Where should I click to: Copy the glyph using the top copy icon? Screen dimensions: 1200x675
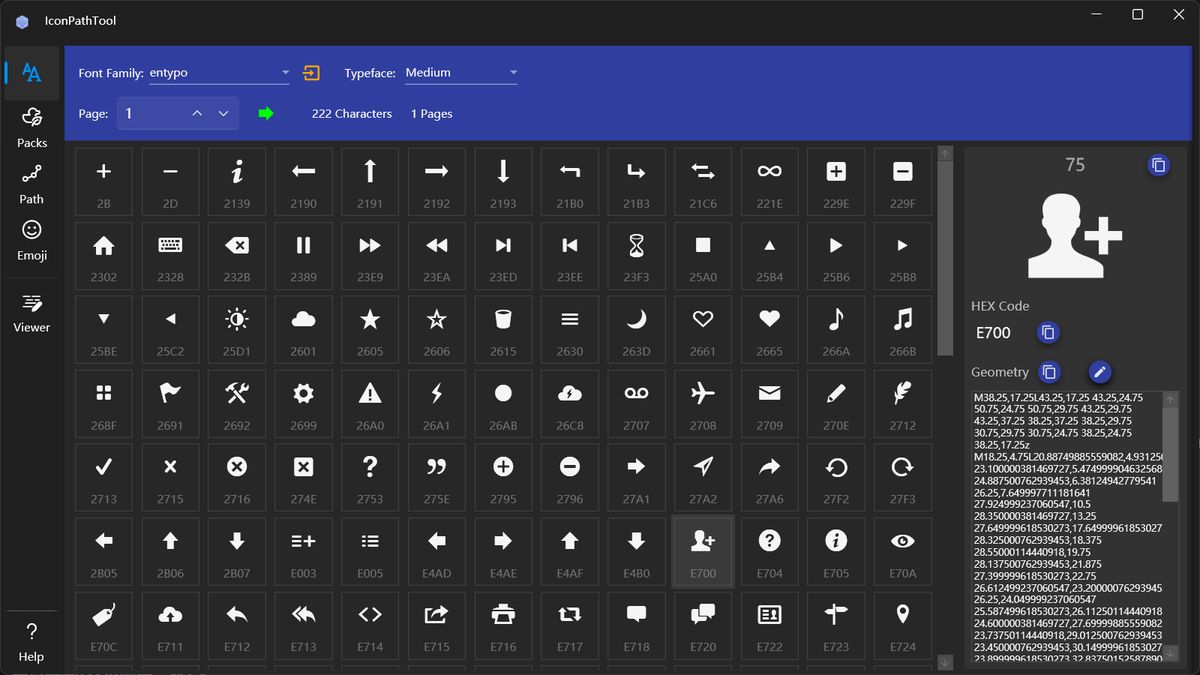pos(1158,166)
